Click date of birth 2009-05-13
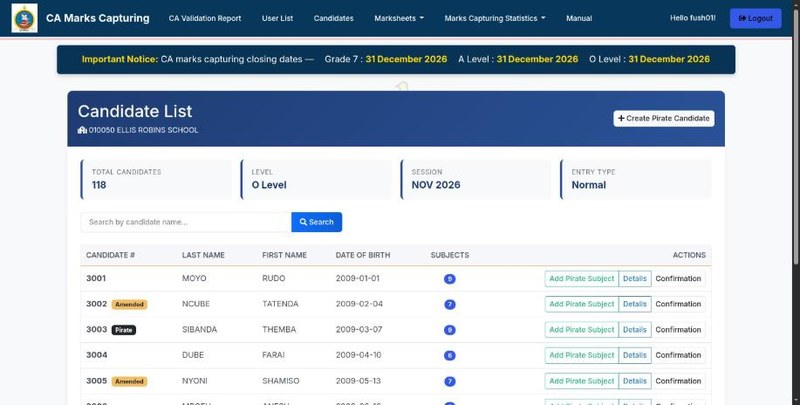 point(358,381)
